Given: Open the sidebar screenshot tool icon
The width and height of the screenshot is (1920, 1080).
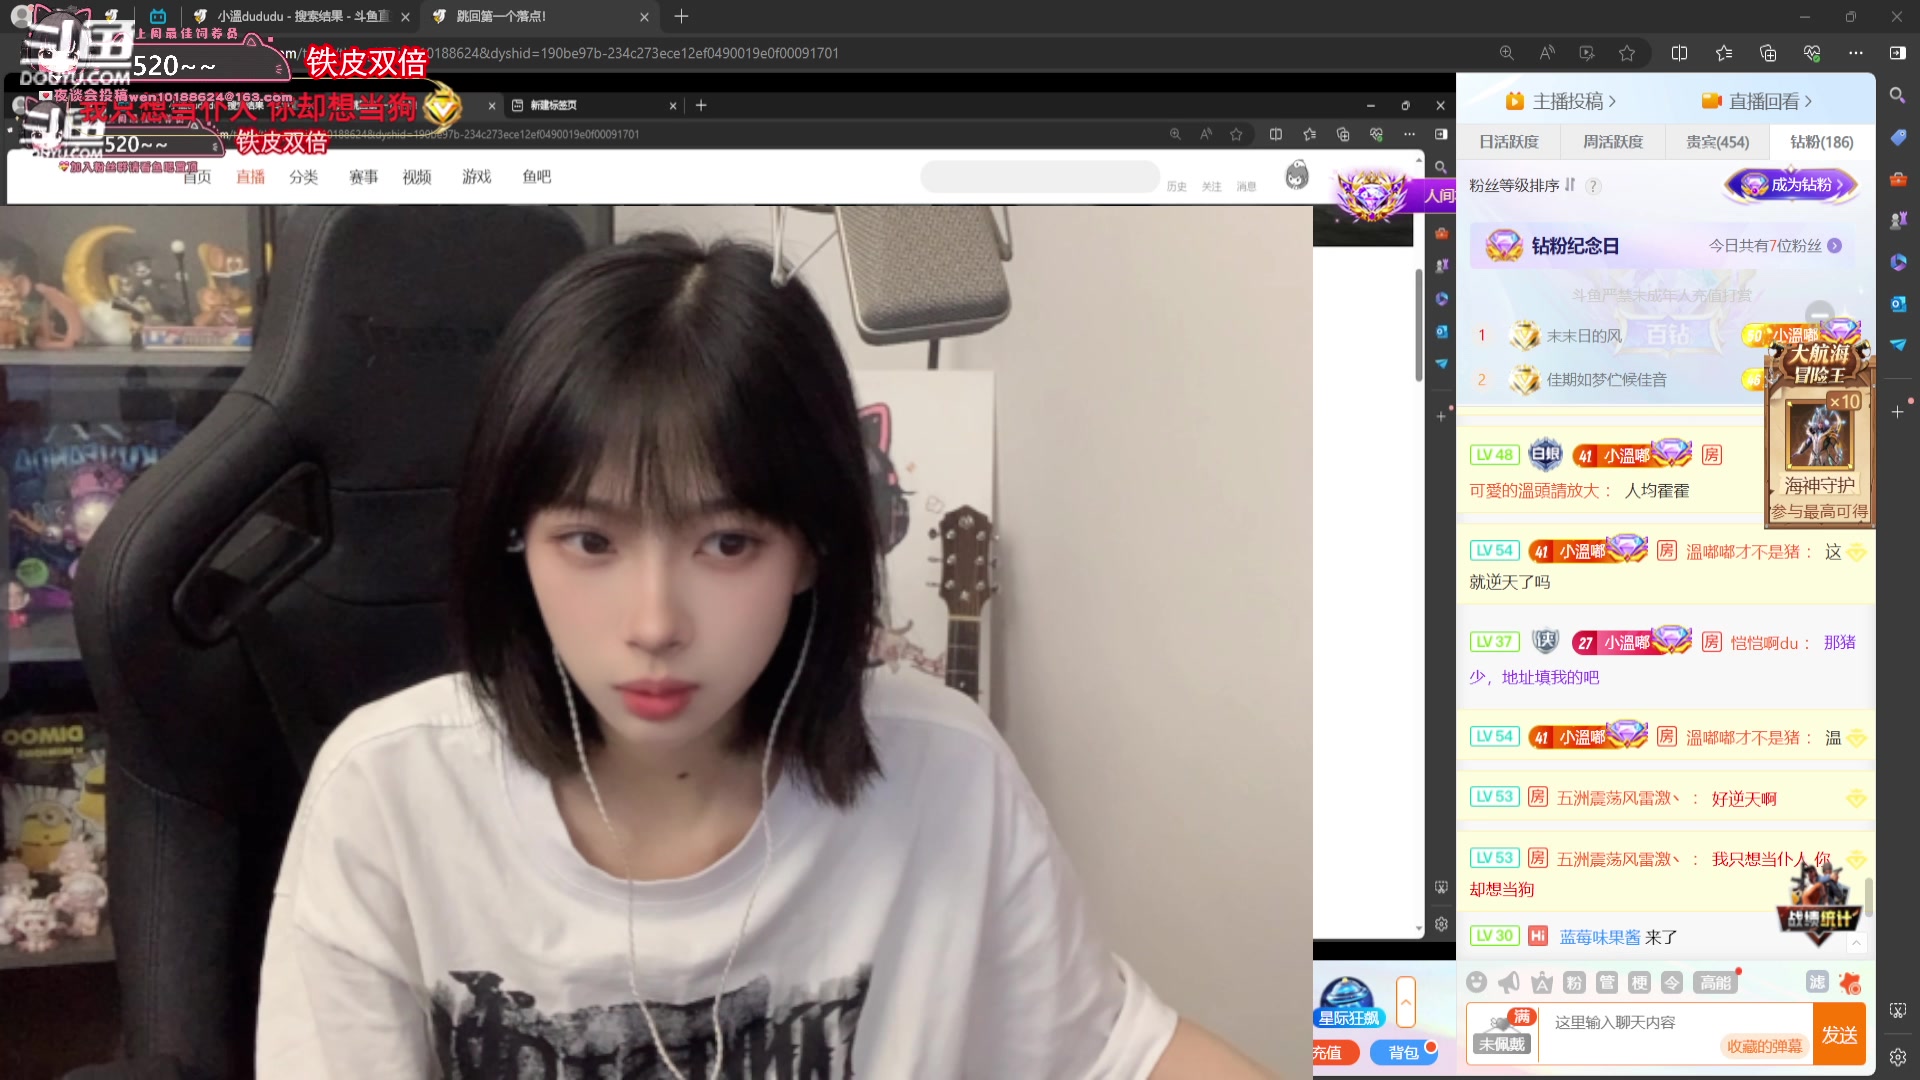Looking at the screenshot, I should pos(1897,1011).
